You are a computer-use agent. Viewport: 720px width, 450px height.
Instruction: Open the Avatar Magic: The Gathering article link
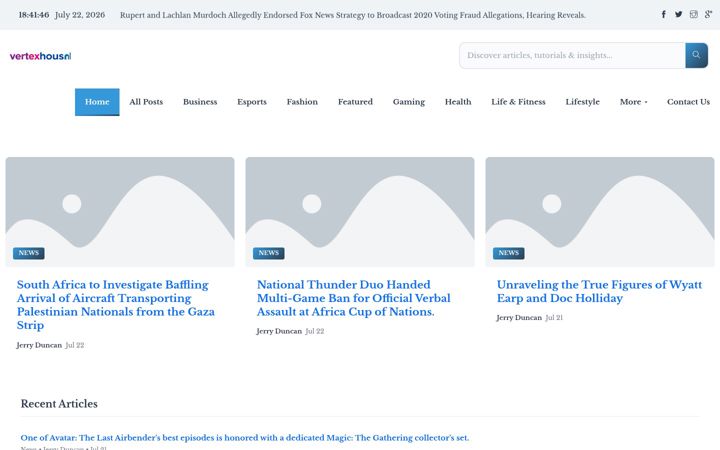pyautogui.click(x=245, y=438)
